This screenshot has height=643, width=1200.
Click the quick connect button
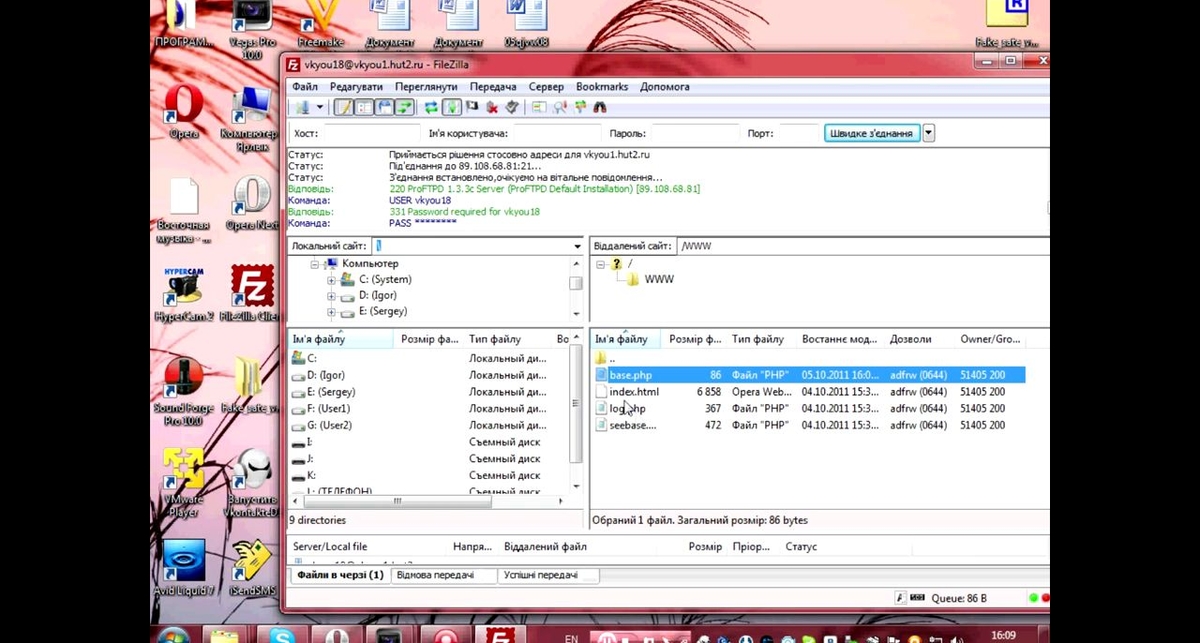pos(872,133)
